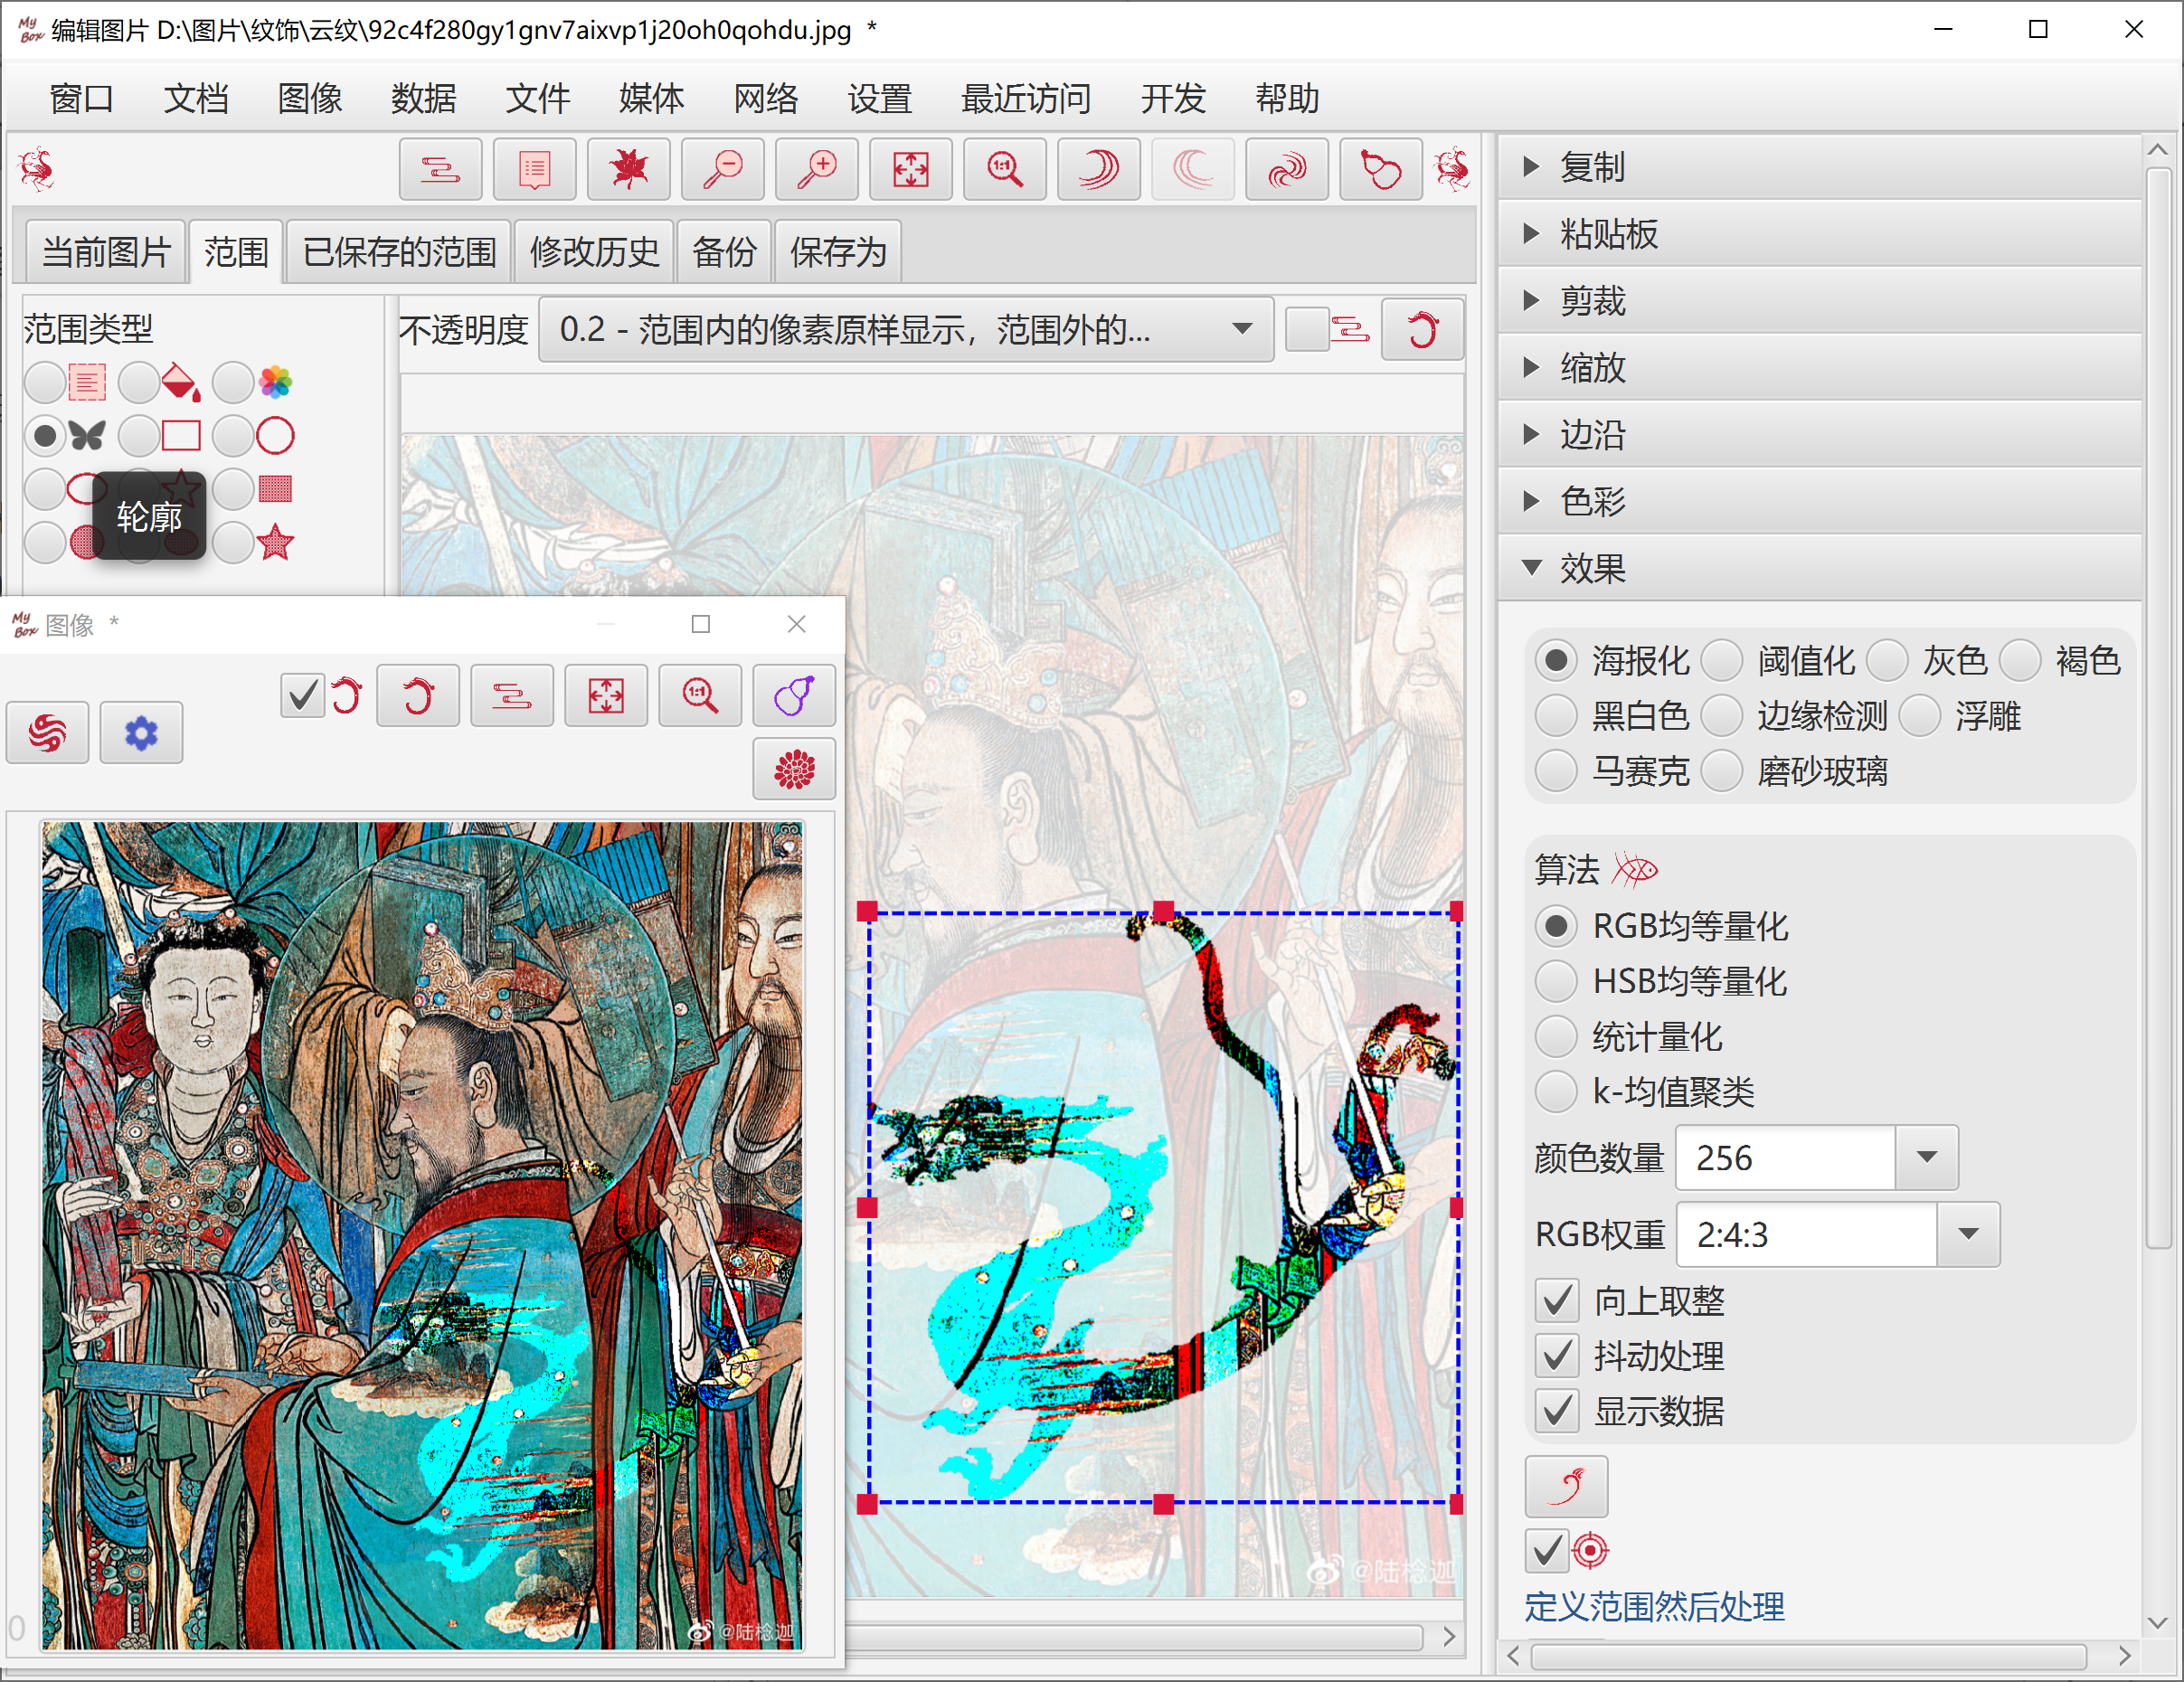Click the red run button below 显示数据

1567,1486
